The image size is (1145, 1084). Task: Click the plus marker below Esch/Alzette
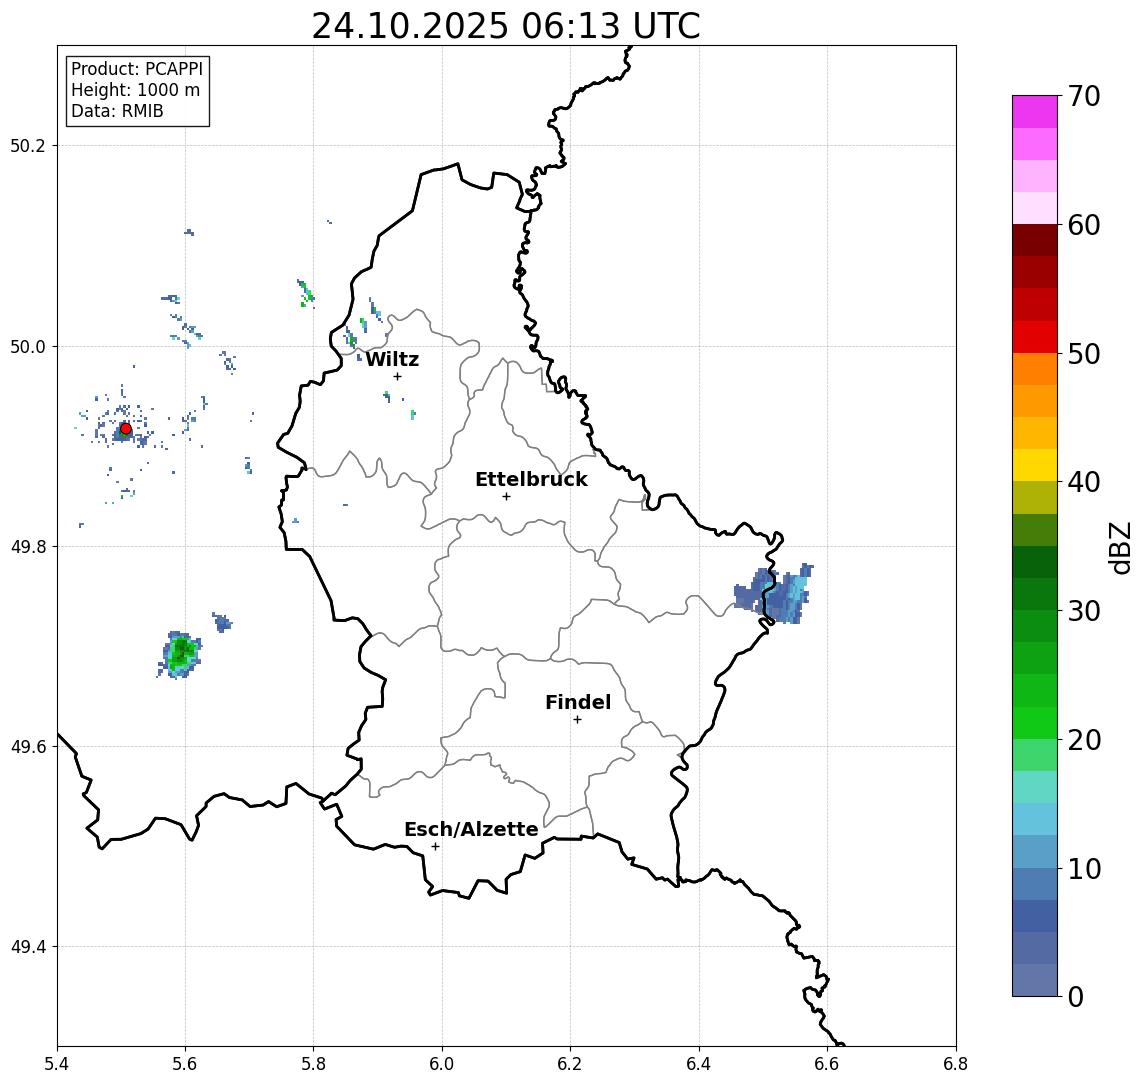(x=435, y=847)
